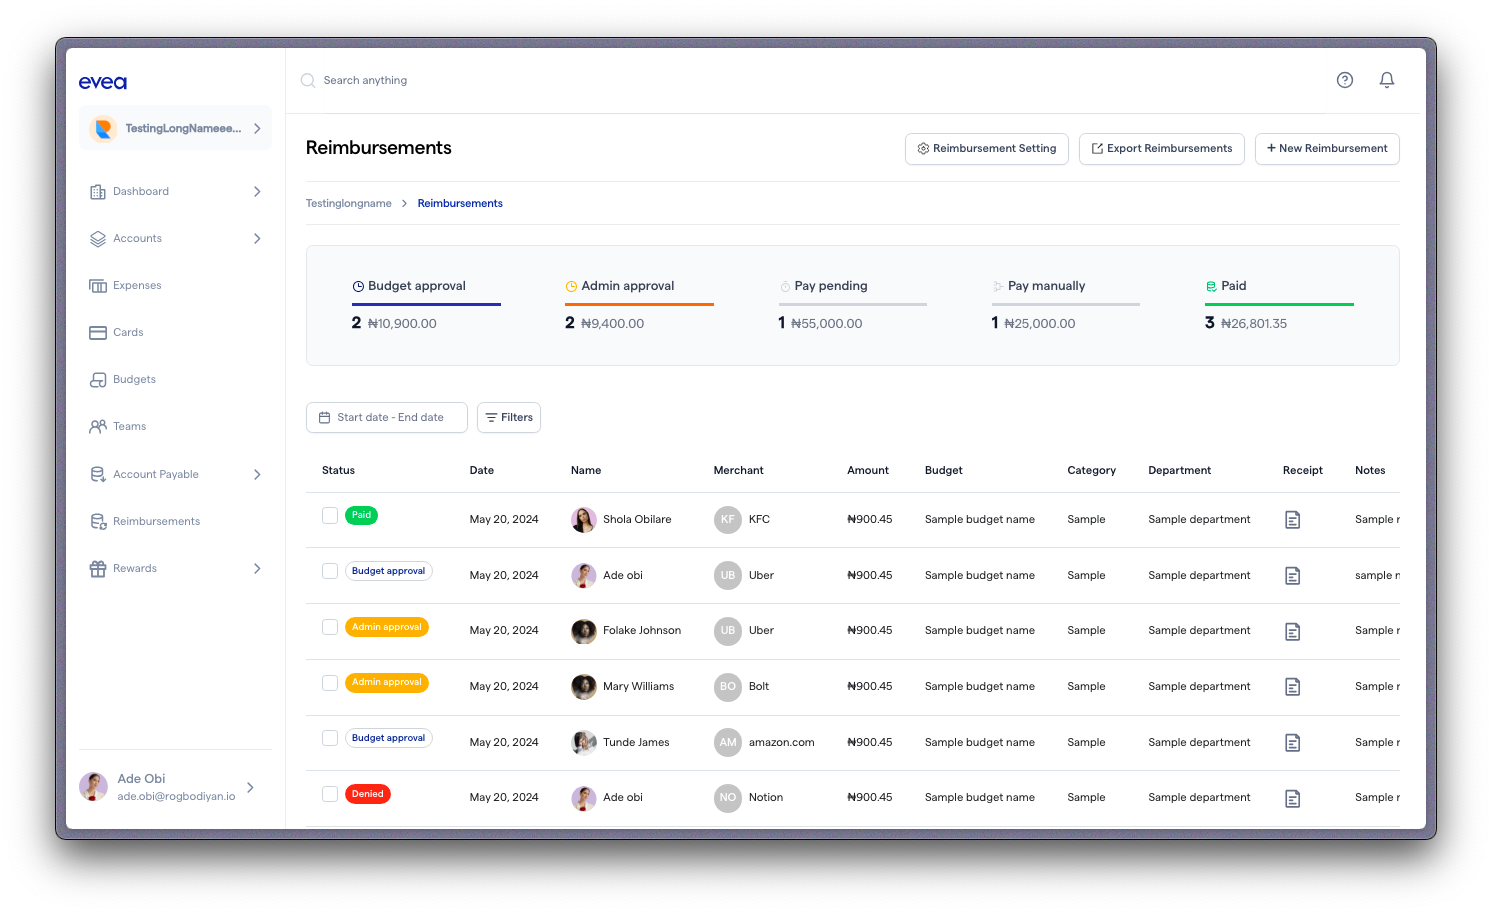Screen dimensions: 1492x913
Task: Expand the Account Payable submenu arrow
Action: 257,475
